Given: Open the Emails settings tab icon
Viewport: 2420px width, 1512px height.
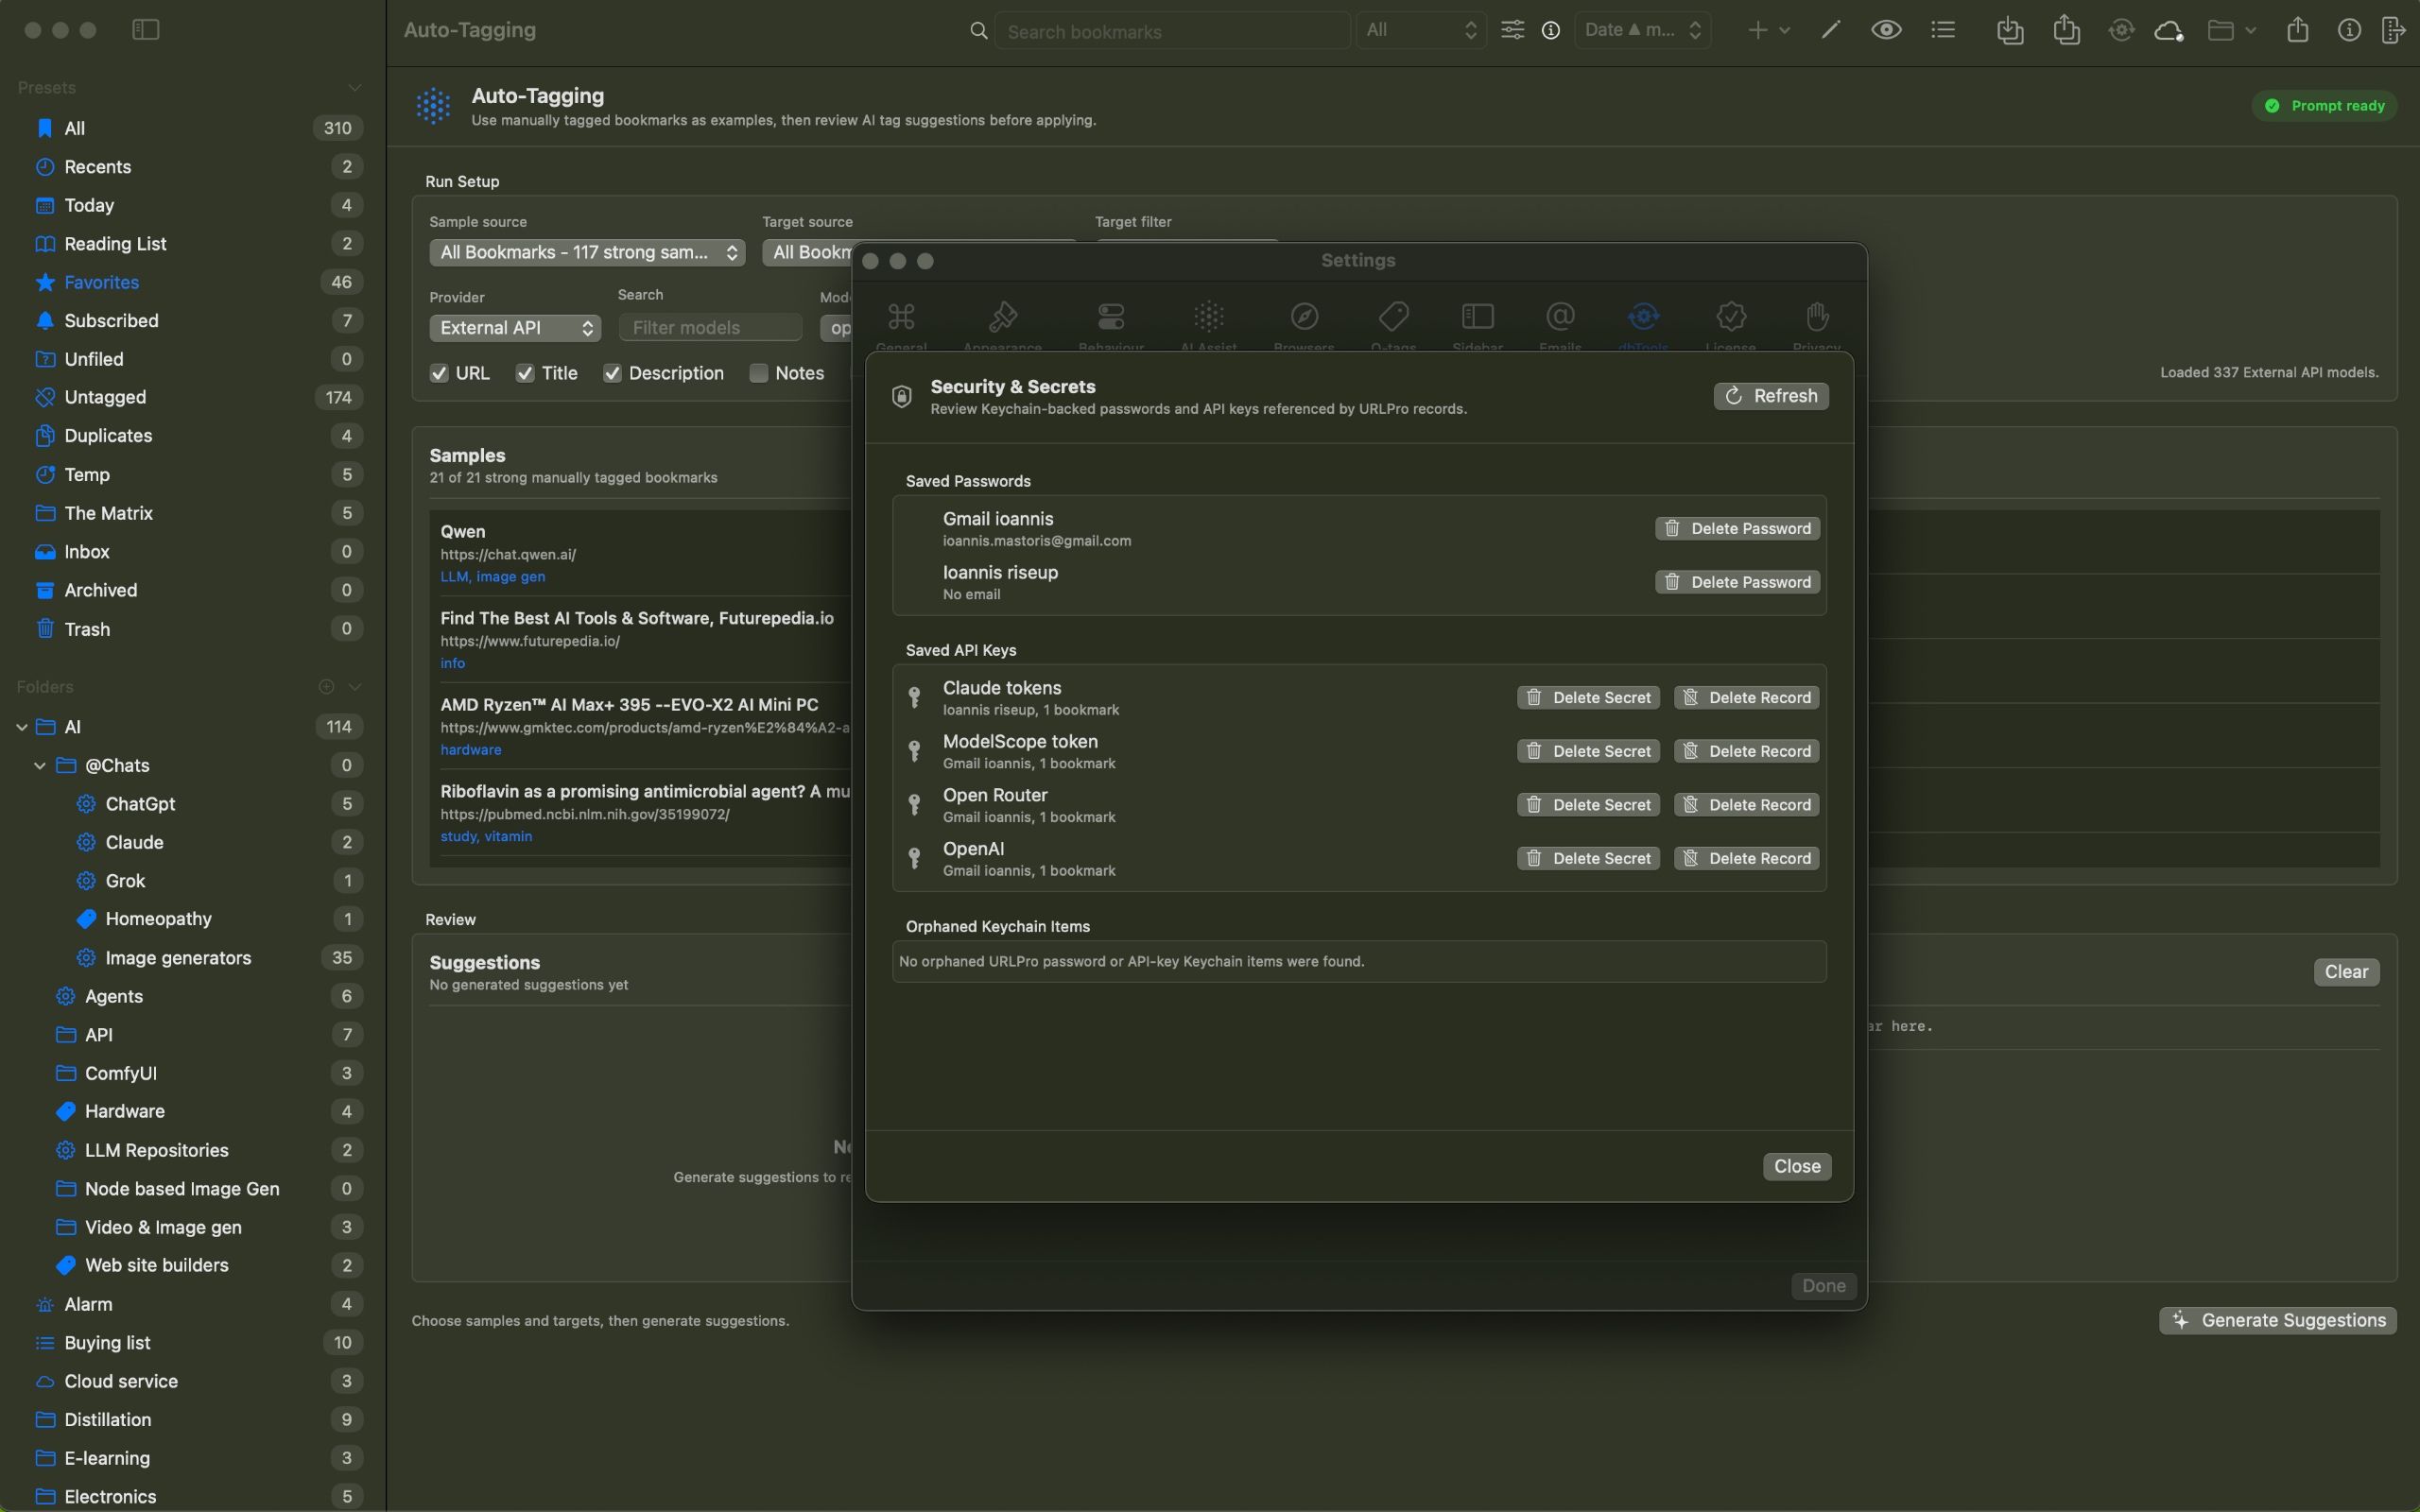Looking at the screenshot, I should (x=1560, y=317).
